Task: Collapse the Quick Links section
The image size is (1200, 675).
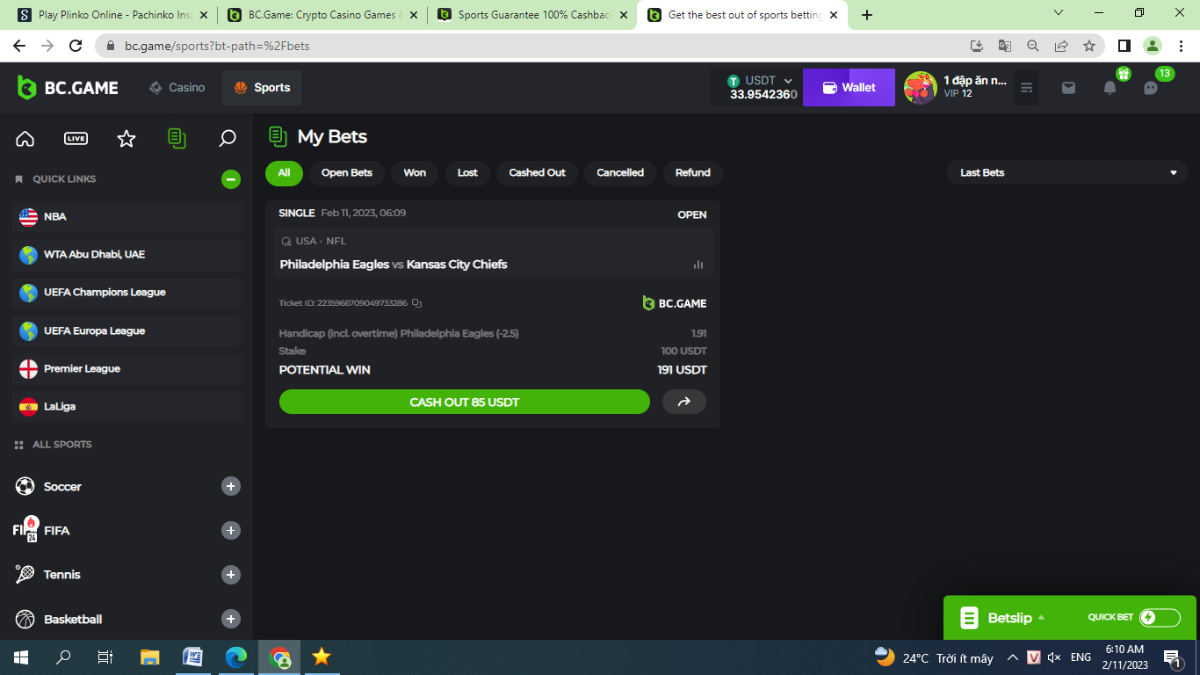Action: click(x=230, y=179)
